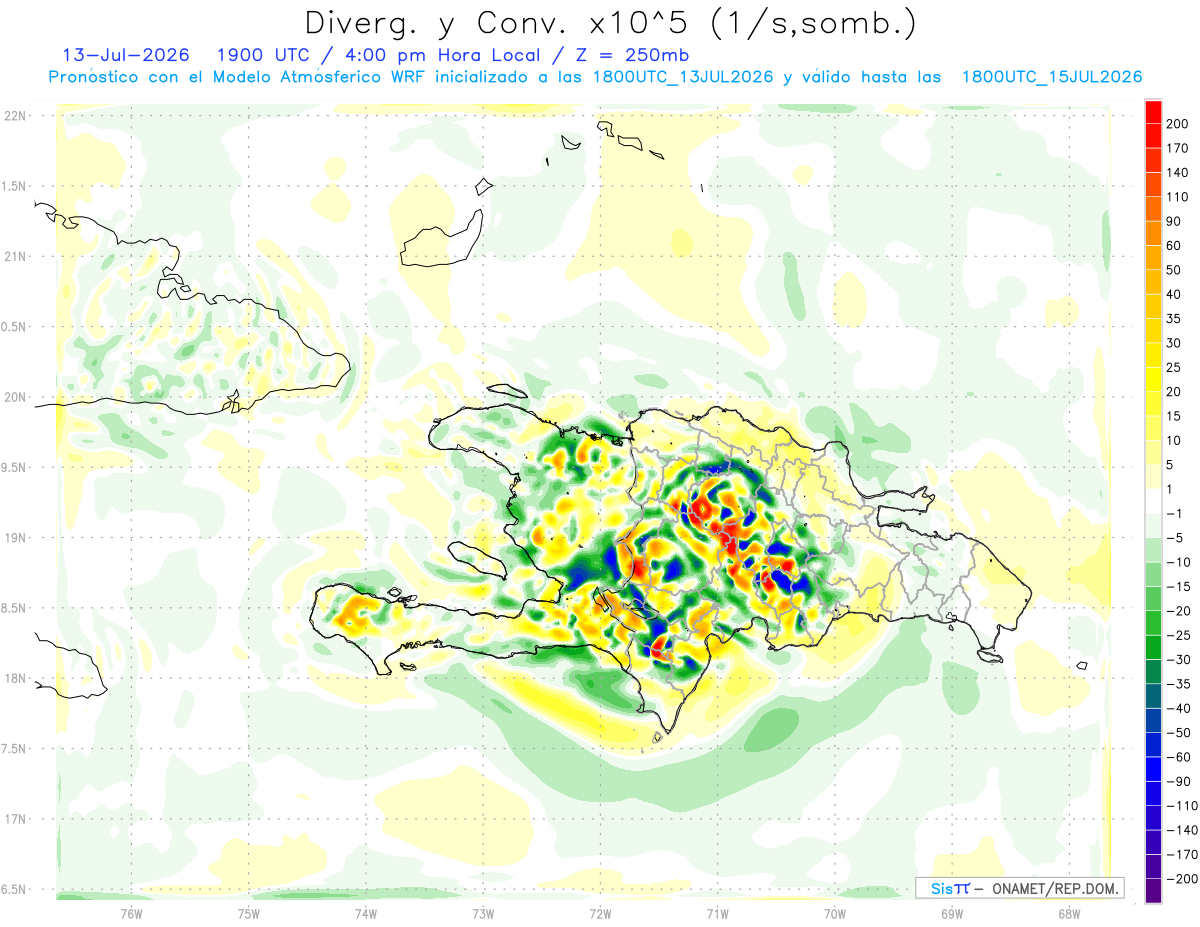Image resolution: width=1200 pixels, height=927 pixels.
Task: Click the positive '35' colorbar value
Action: (x=1174, y=318)
